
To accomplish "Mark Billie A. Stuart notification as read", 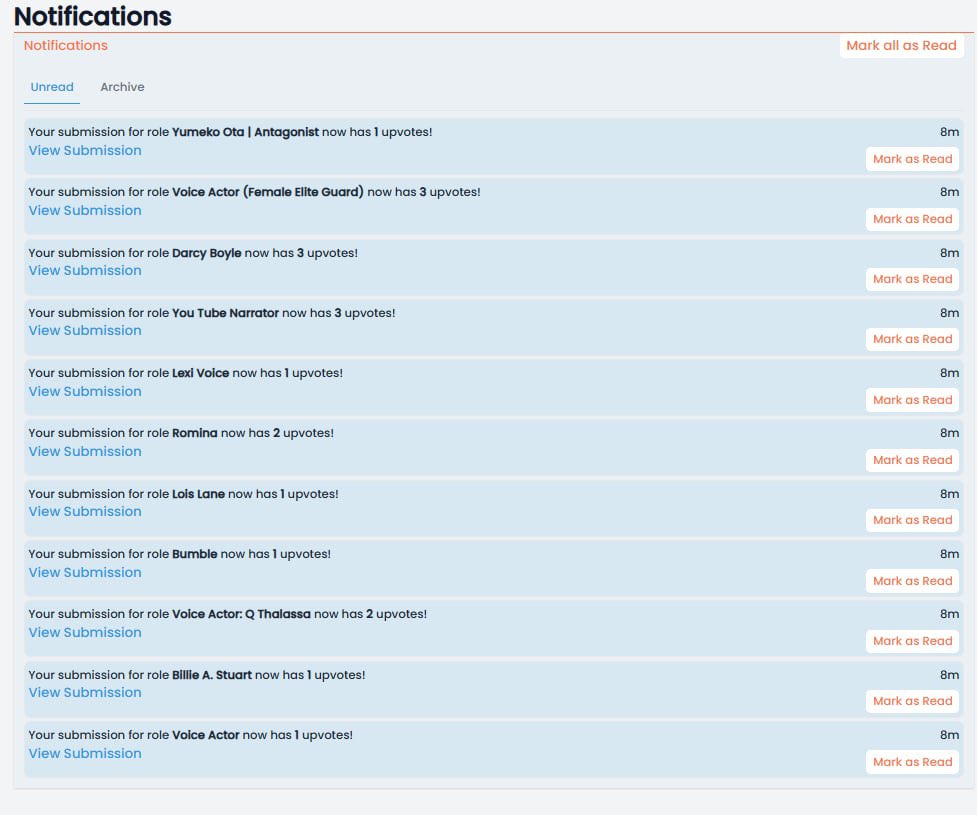I will pyautogui.click(x=912, y=701).
